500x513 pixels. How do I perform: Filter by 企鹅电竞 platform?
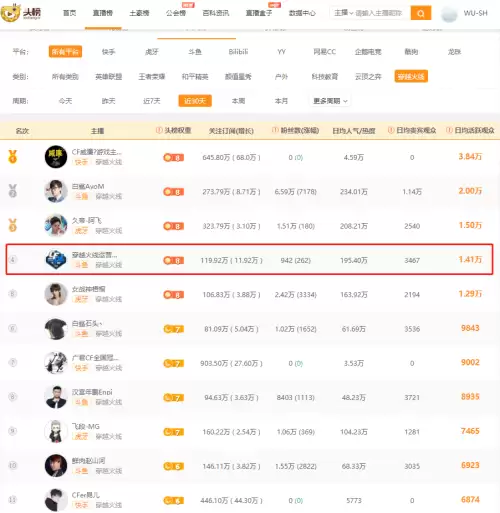coord(368,52)
